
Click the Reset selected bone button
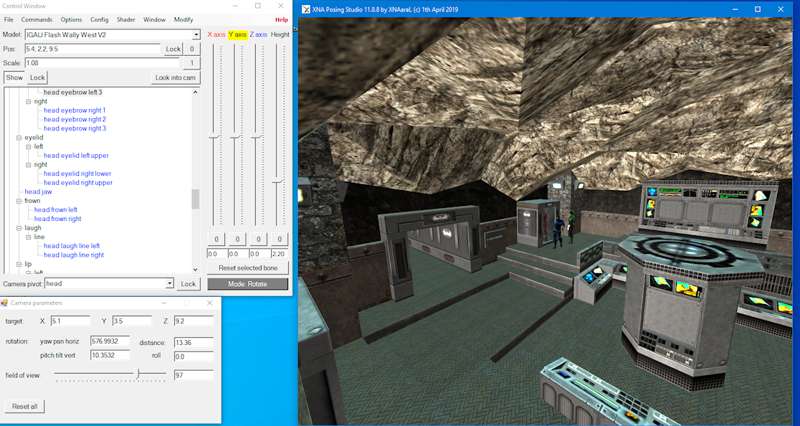click(247, 268)
